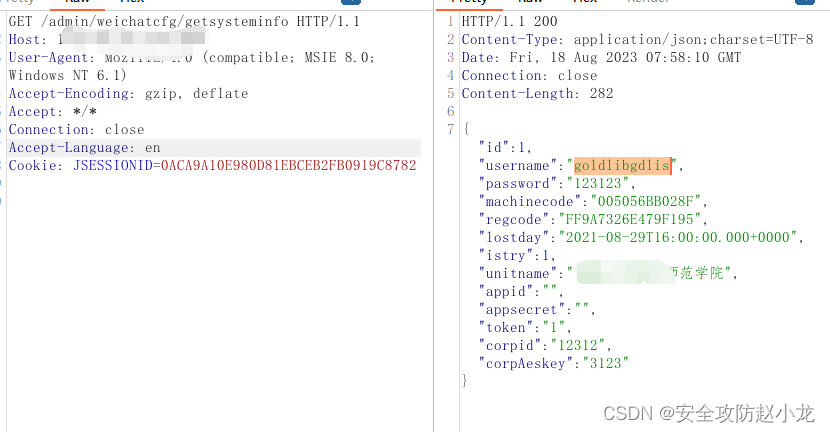Select the lostday value 2021-08-29T16:00:00.000+0000
Viewport: 830px width, 432px height.
click(x=678, y=238)
